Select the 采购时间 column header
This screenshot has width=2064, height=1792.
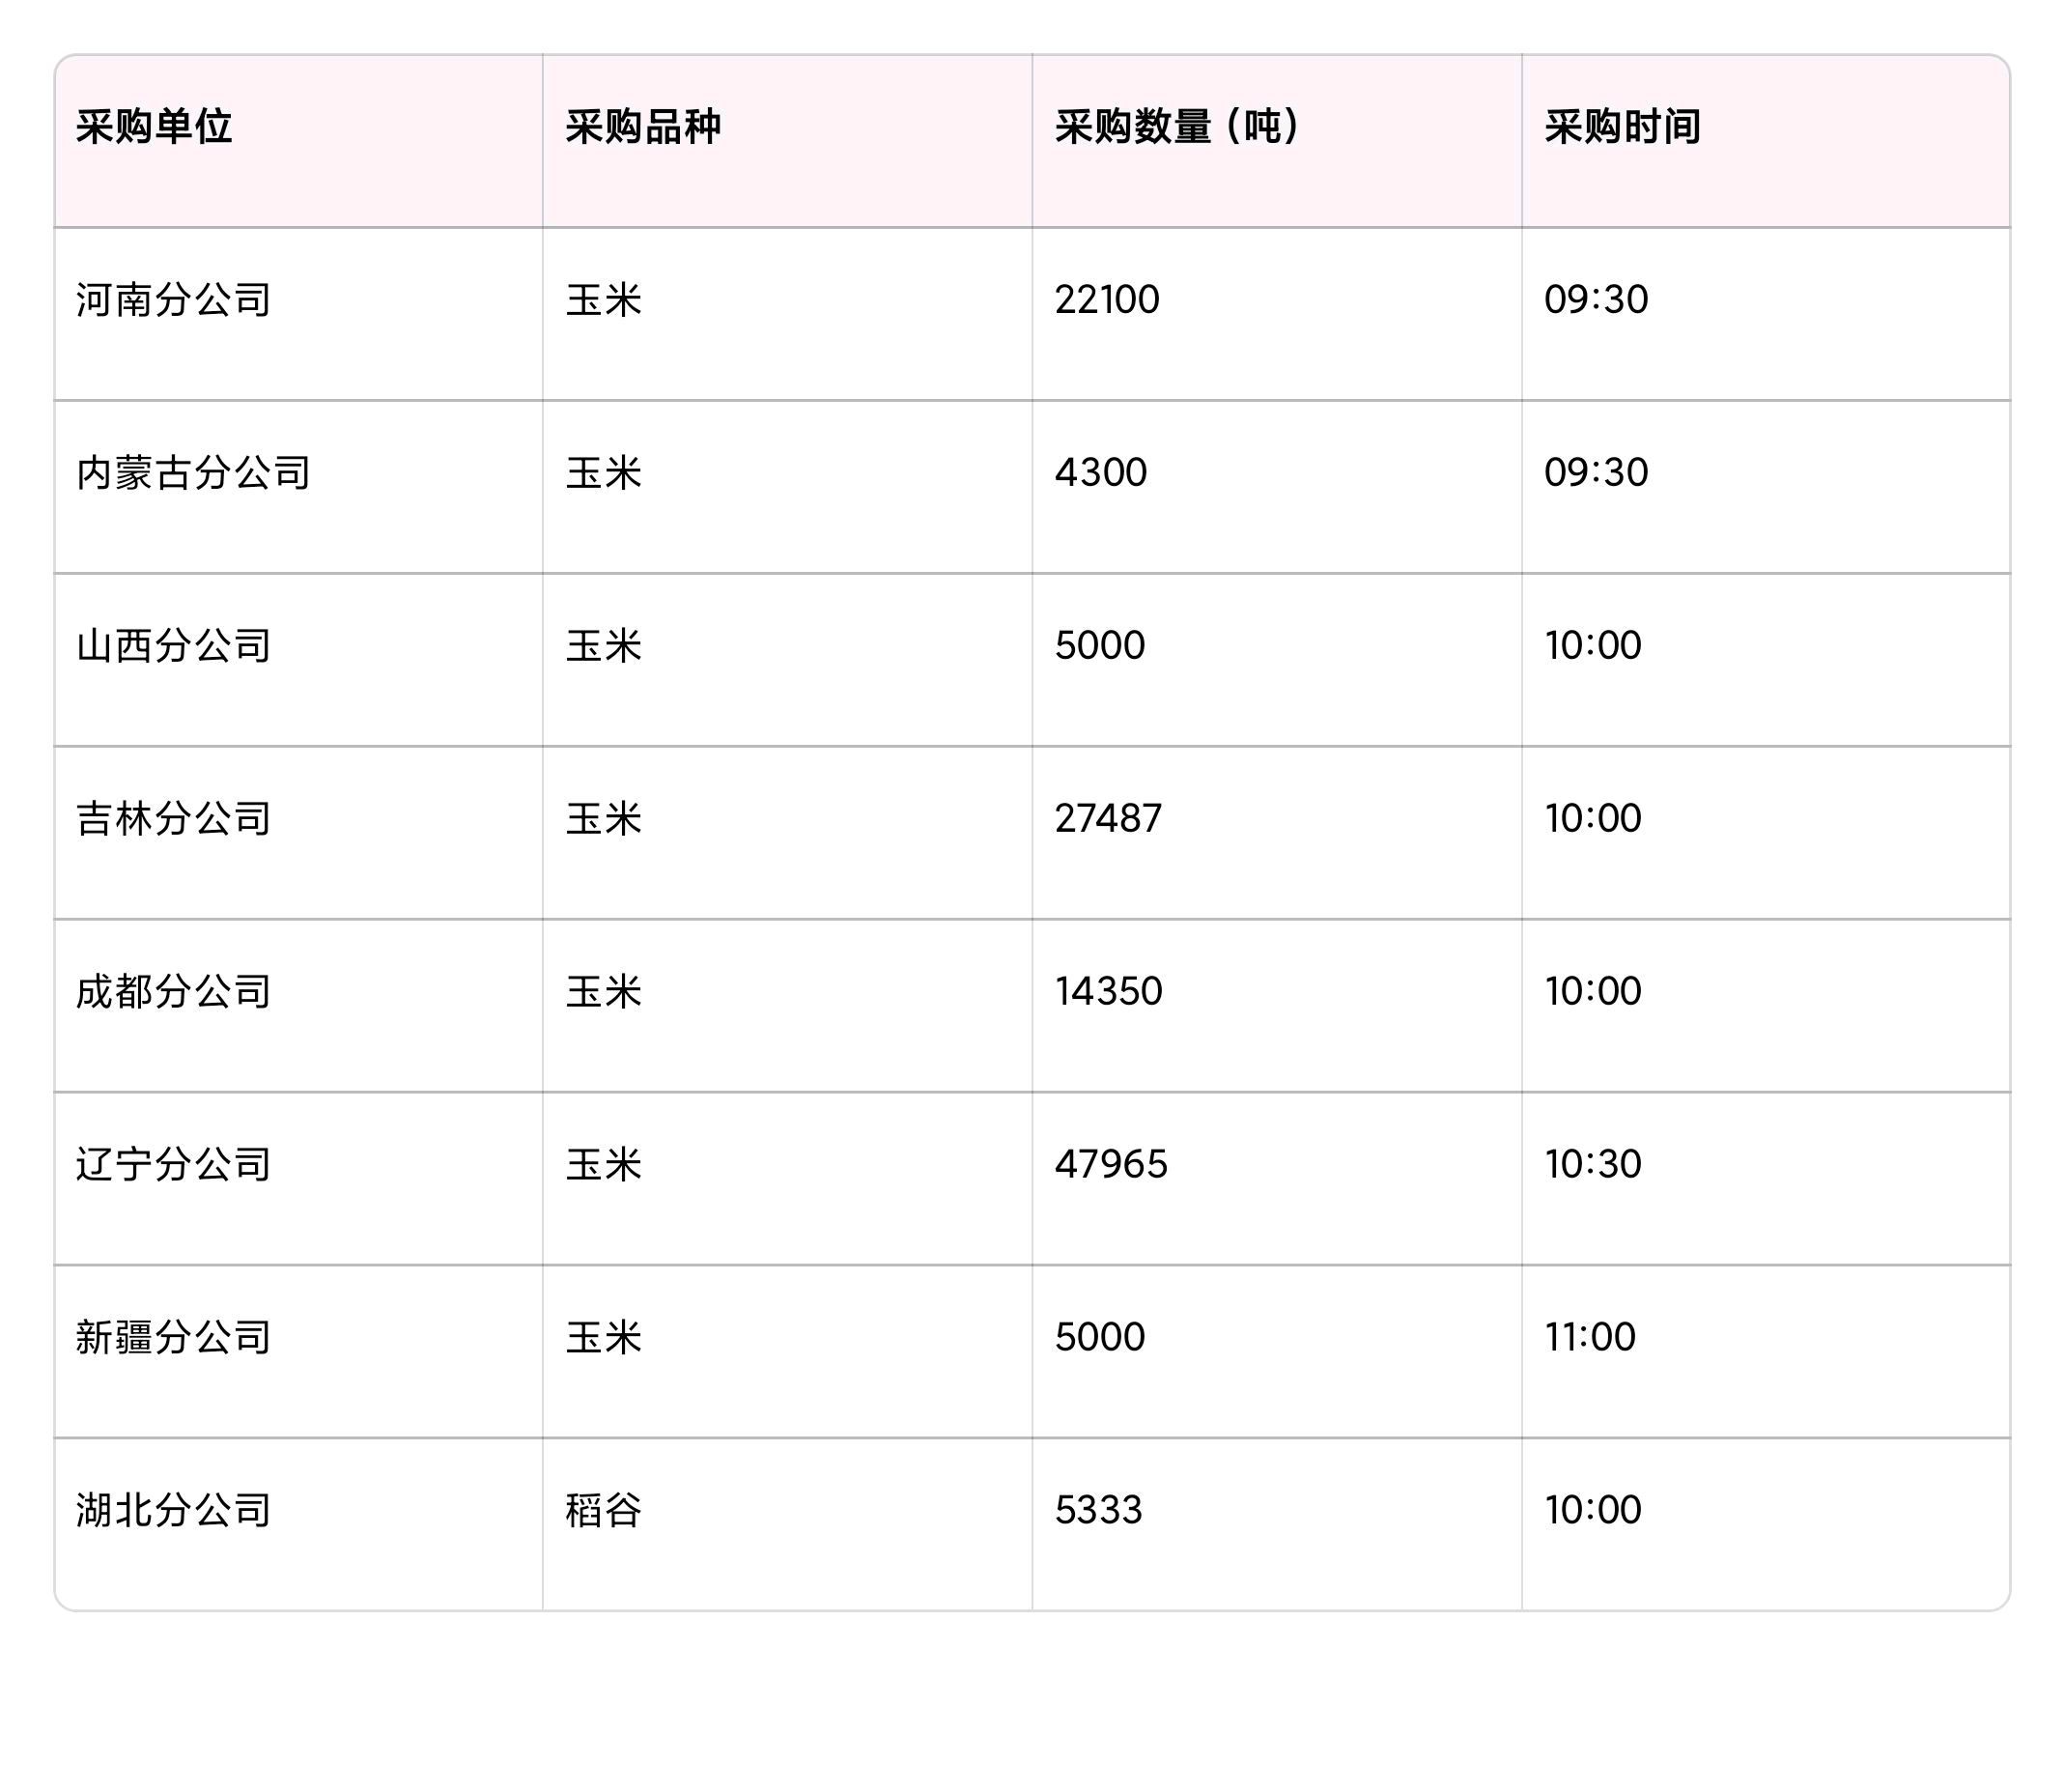pos(1622,127)
